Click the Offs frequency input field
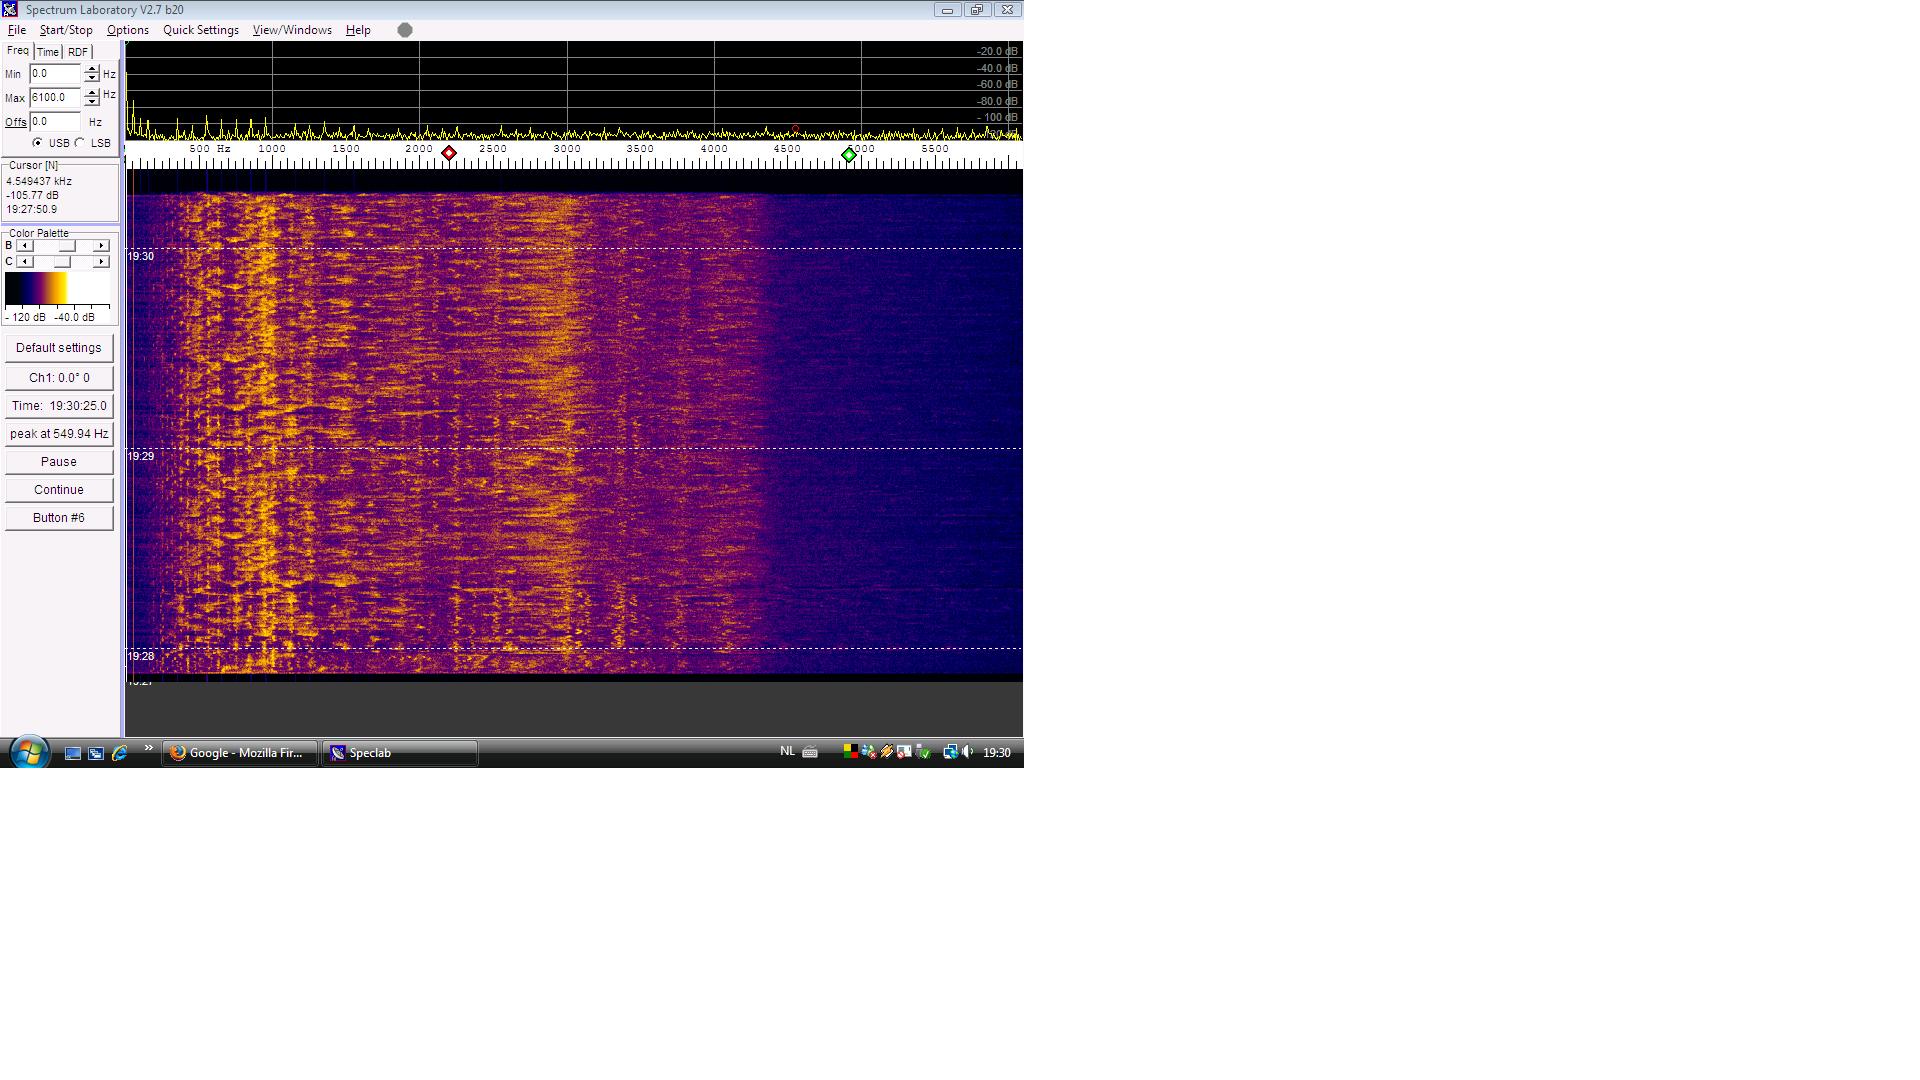This screenshot has height=1080, width=1920. [55, 122]
